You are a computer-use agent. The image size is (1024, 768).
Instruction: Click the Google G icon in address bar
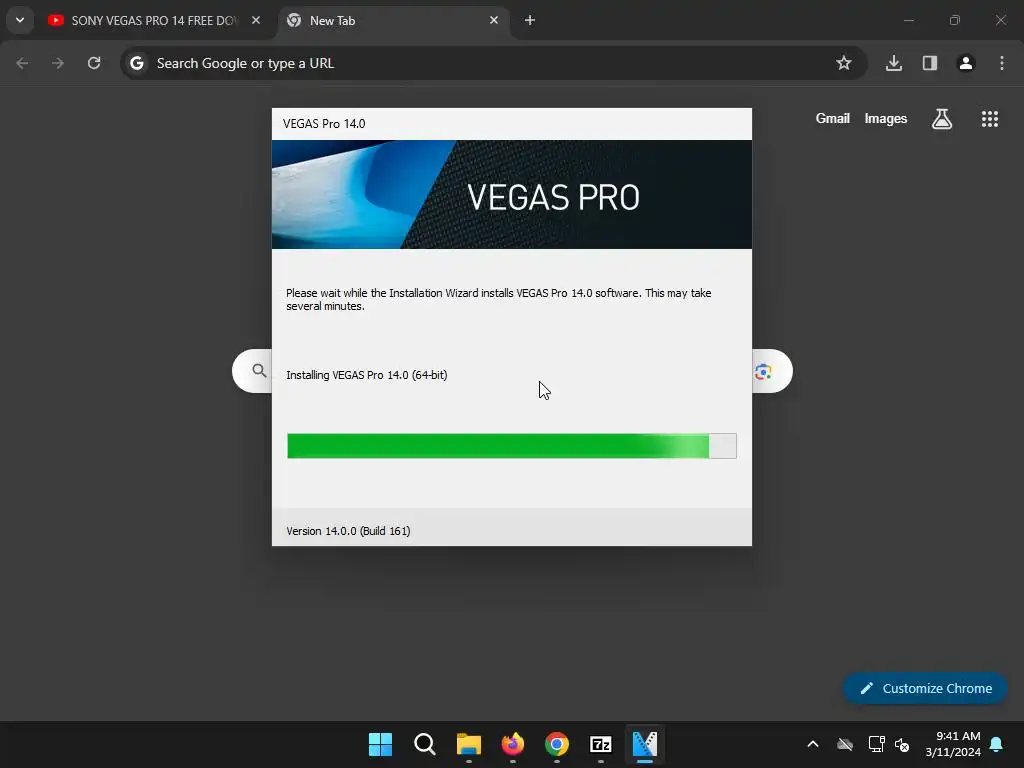(x=136, y=63)
